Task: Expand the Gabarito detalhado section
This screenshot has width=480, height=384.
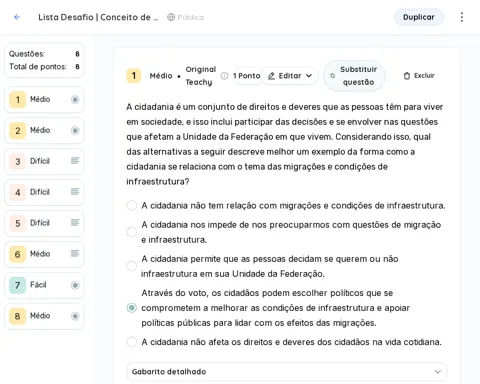Action: tap(287, 372)
